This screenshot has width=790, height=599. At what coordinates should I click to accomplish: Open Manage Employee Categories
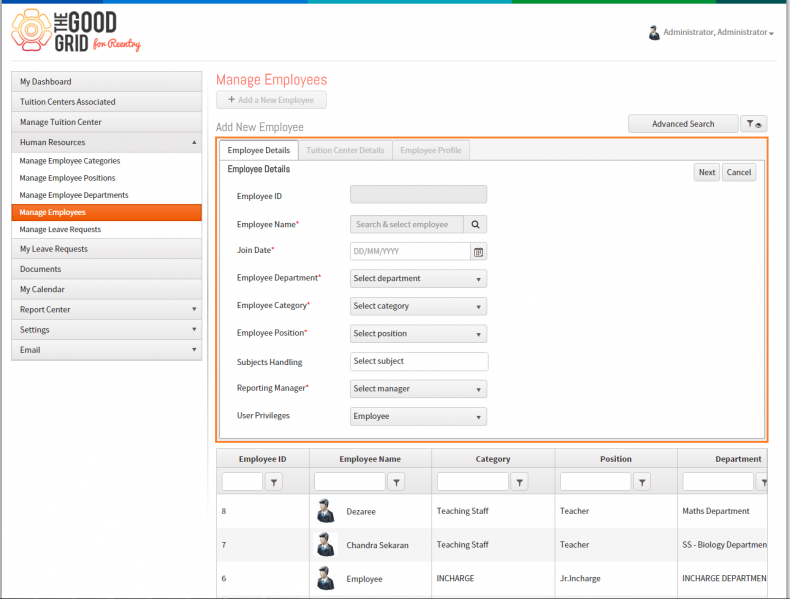pyautogui.click(x=106, y=161)
